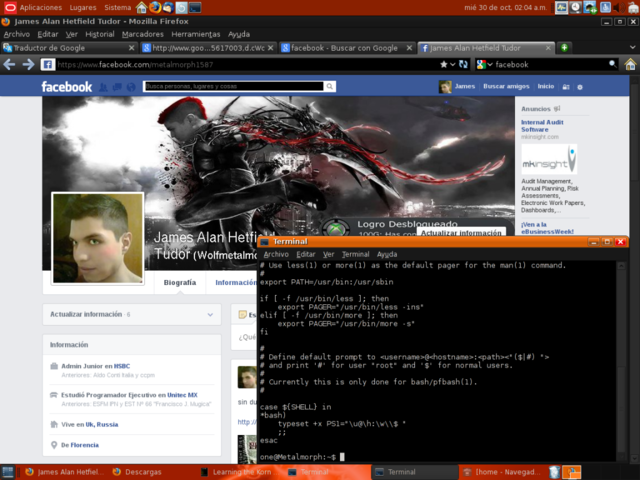This screenshot has height=480, width=640.
Task: Click the volume speaker icon in system tray
Action: pos(619,7)
